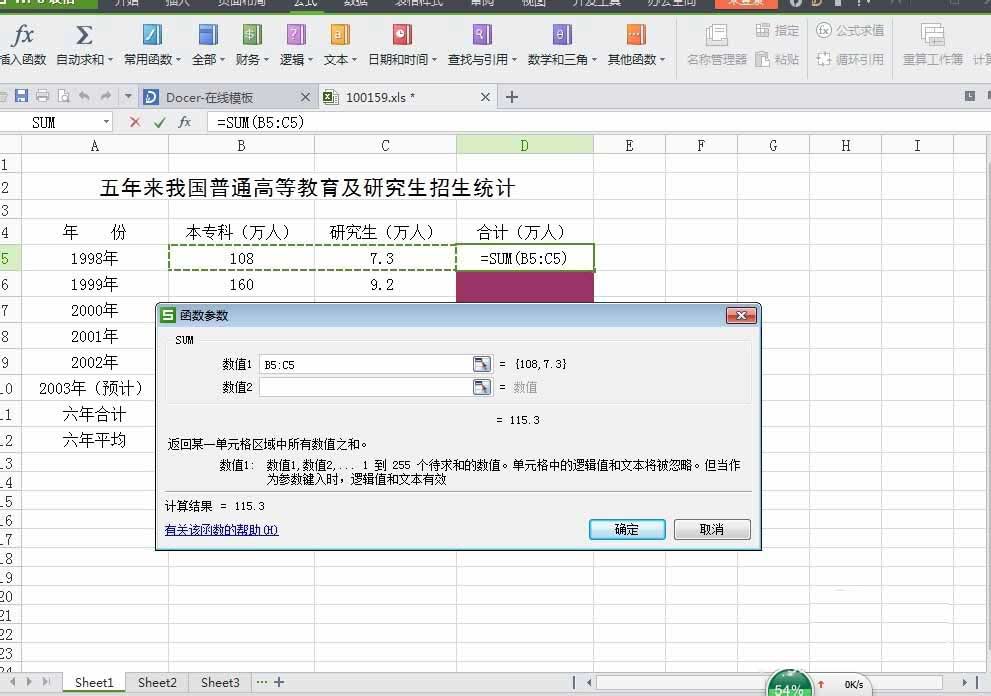The height and width of the screenshot is (696, 991).
Task: Switch to Sheet3 tab
Action: pos(220,682)
